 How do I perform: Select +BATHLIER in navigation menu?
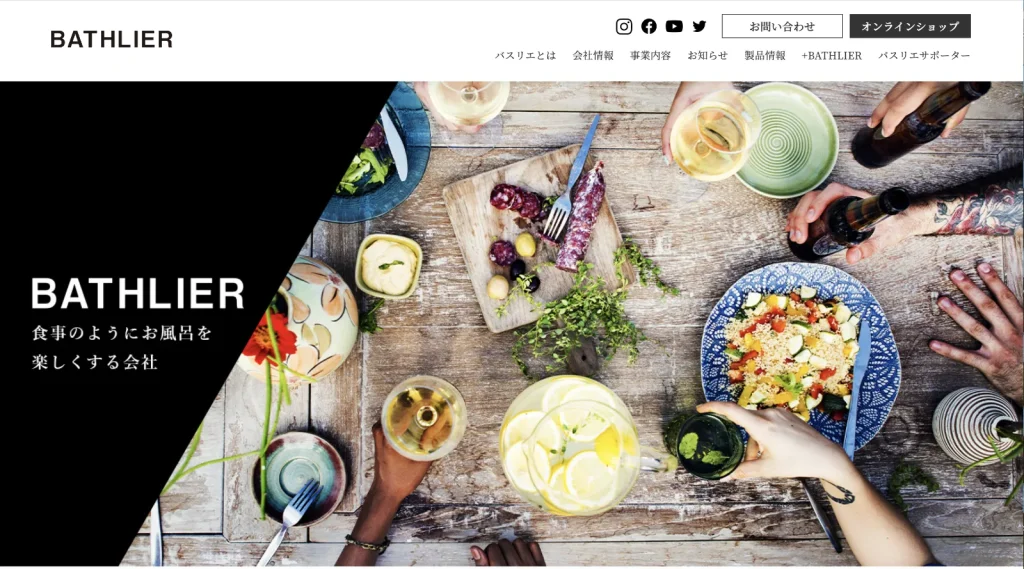pyautogui.click(x=831, y=56)
